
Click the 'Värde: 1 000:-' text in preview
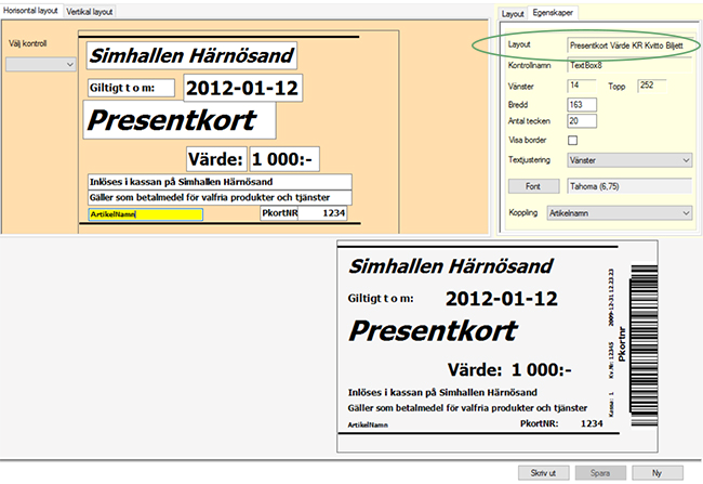[509, 370]
